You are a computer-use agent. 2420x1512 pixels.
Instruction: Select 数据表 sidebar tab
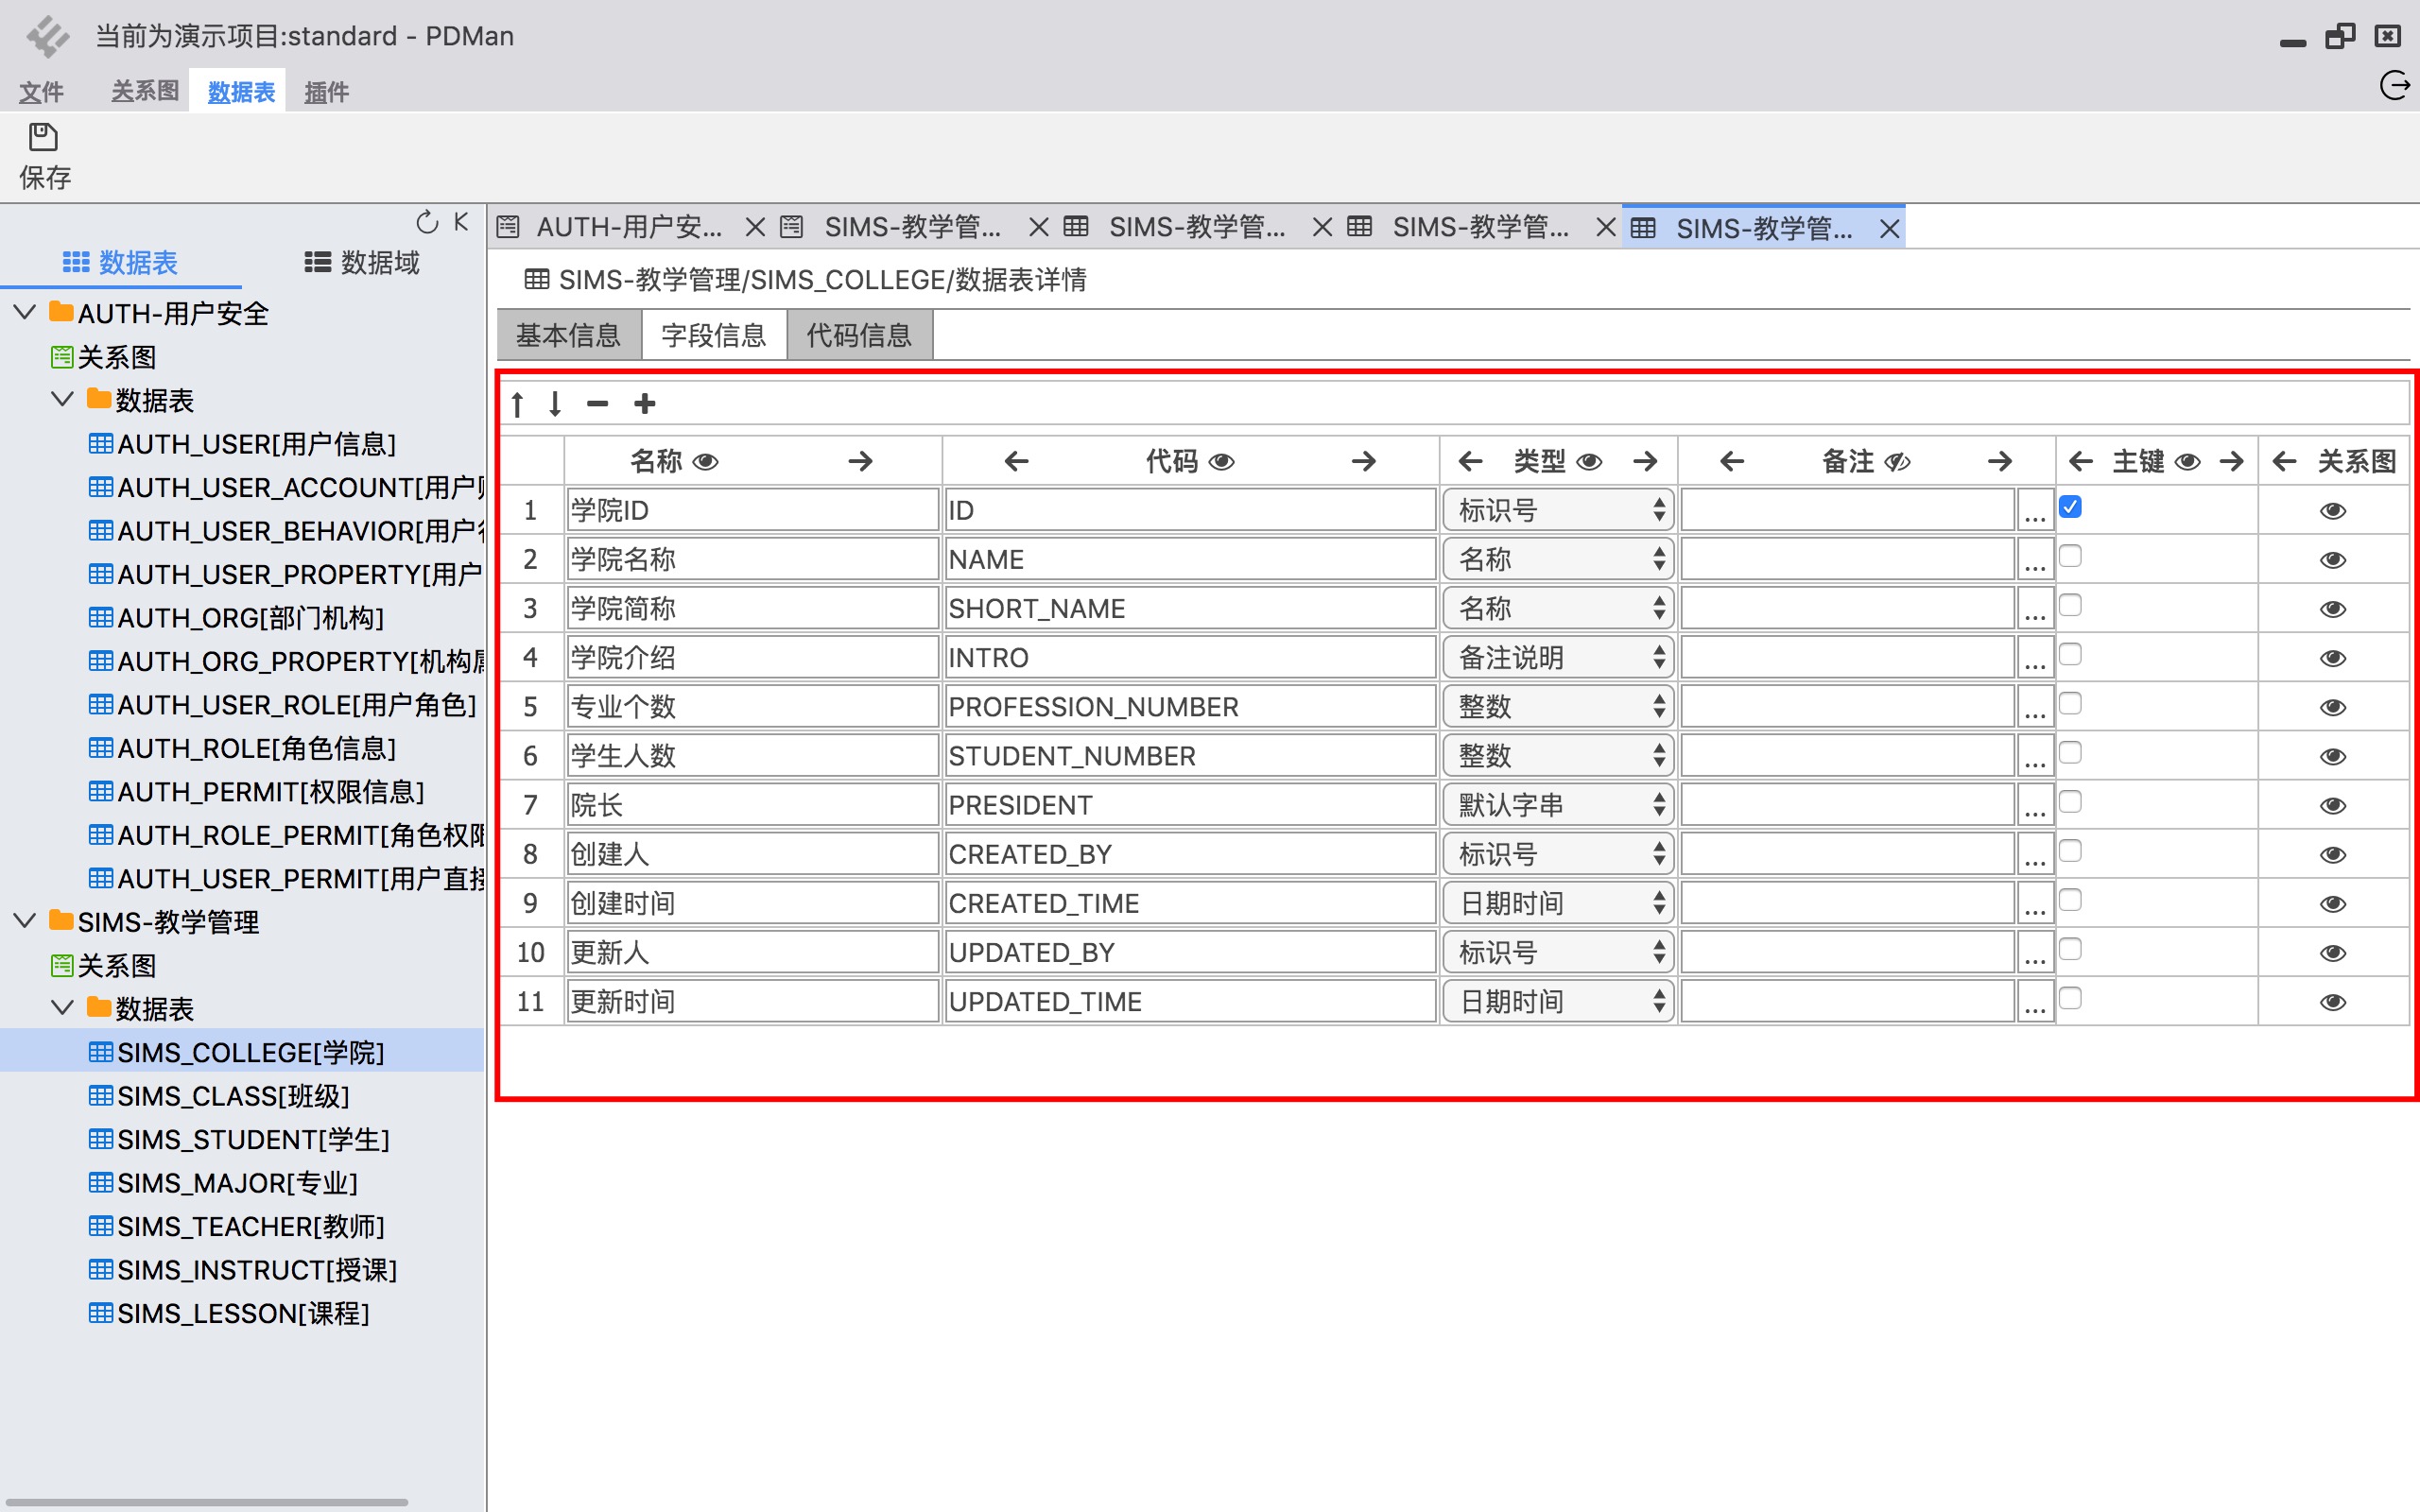[120, 263]
